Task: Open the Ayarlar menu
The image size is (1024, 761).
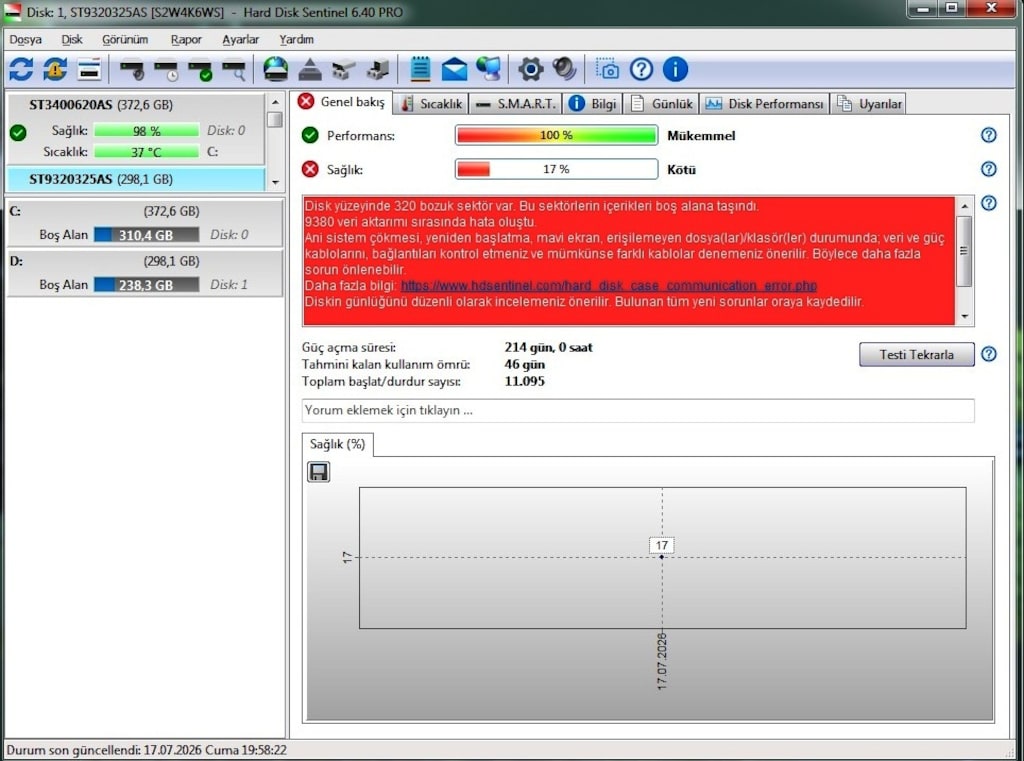Action: click(240, 40)
